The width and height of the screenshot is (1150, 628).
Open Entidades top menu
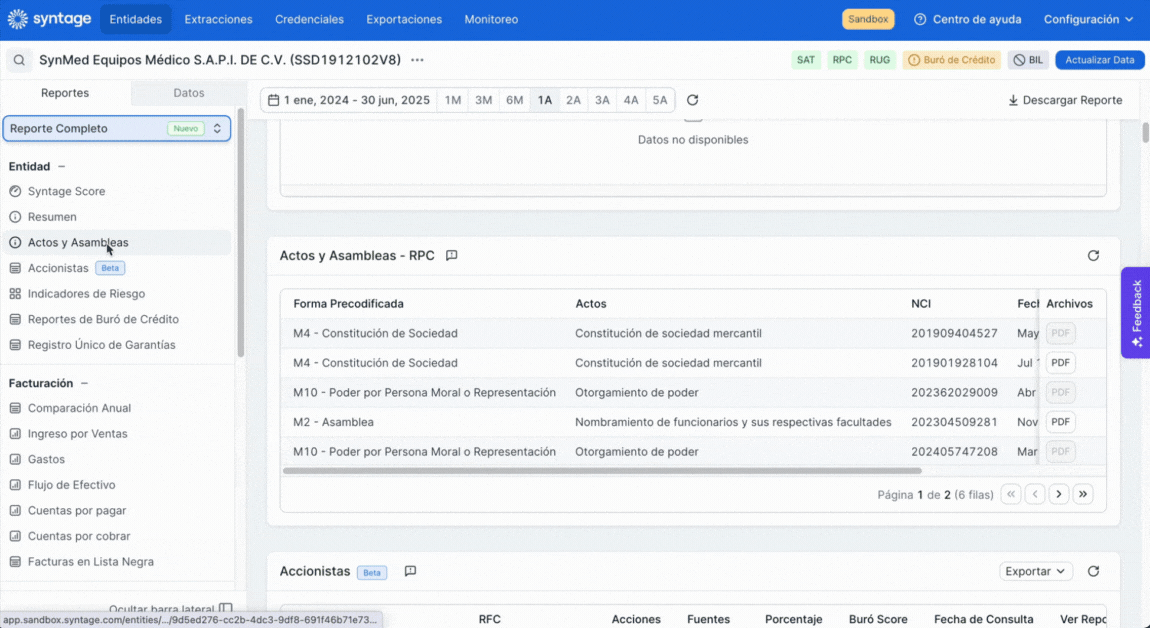point(136,19)
